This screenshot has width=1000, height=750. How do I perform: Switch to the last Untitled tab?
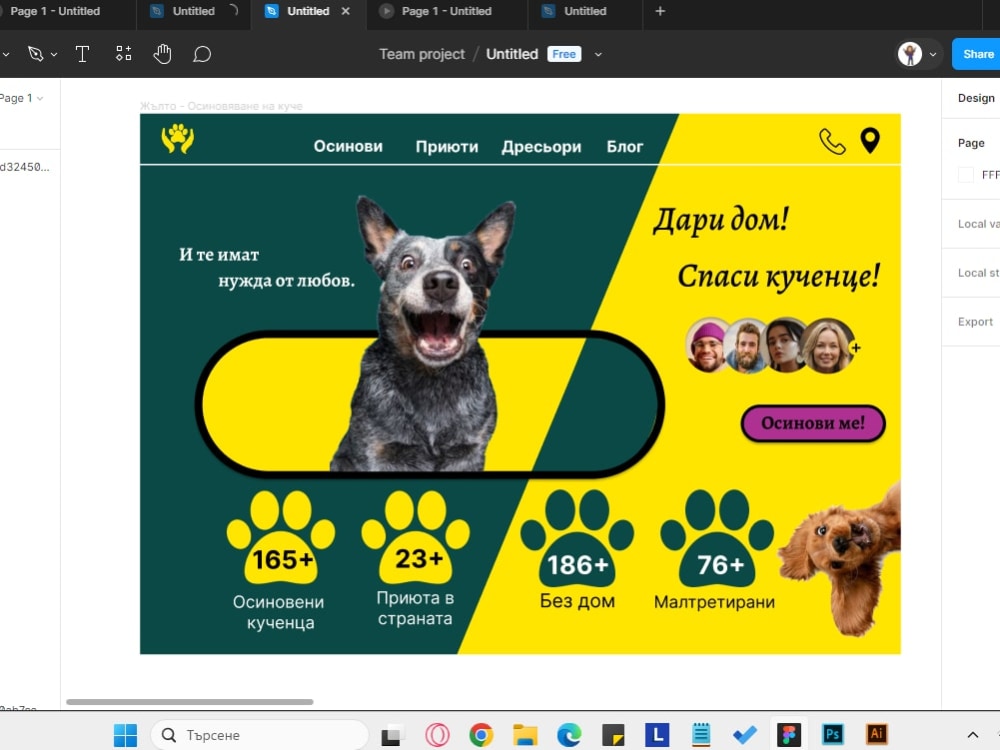(585, 11)
